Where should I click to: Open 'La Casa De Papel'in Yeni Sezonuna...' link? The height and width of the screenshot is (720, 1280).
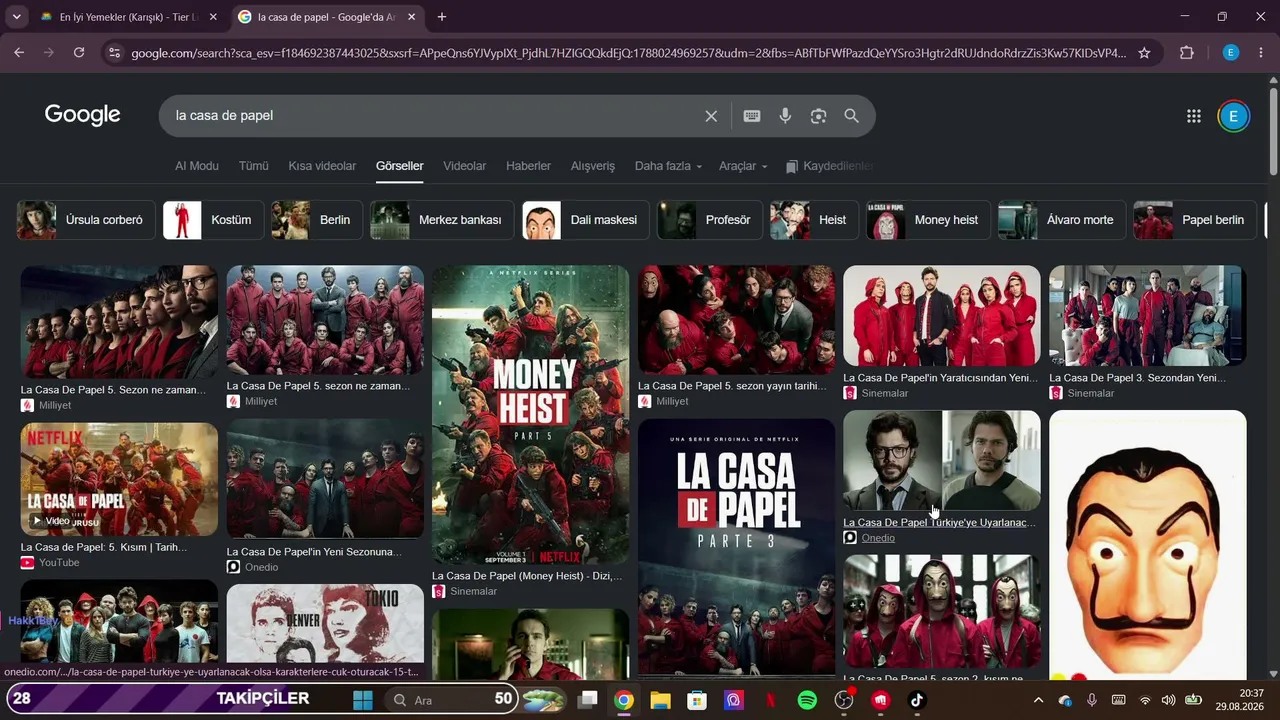click(x=314, y=552)
